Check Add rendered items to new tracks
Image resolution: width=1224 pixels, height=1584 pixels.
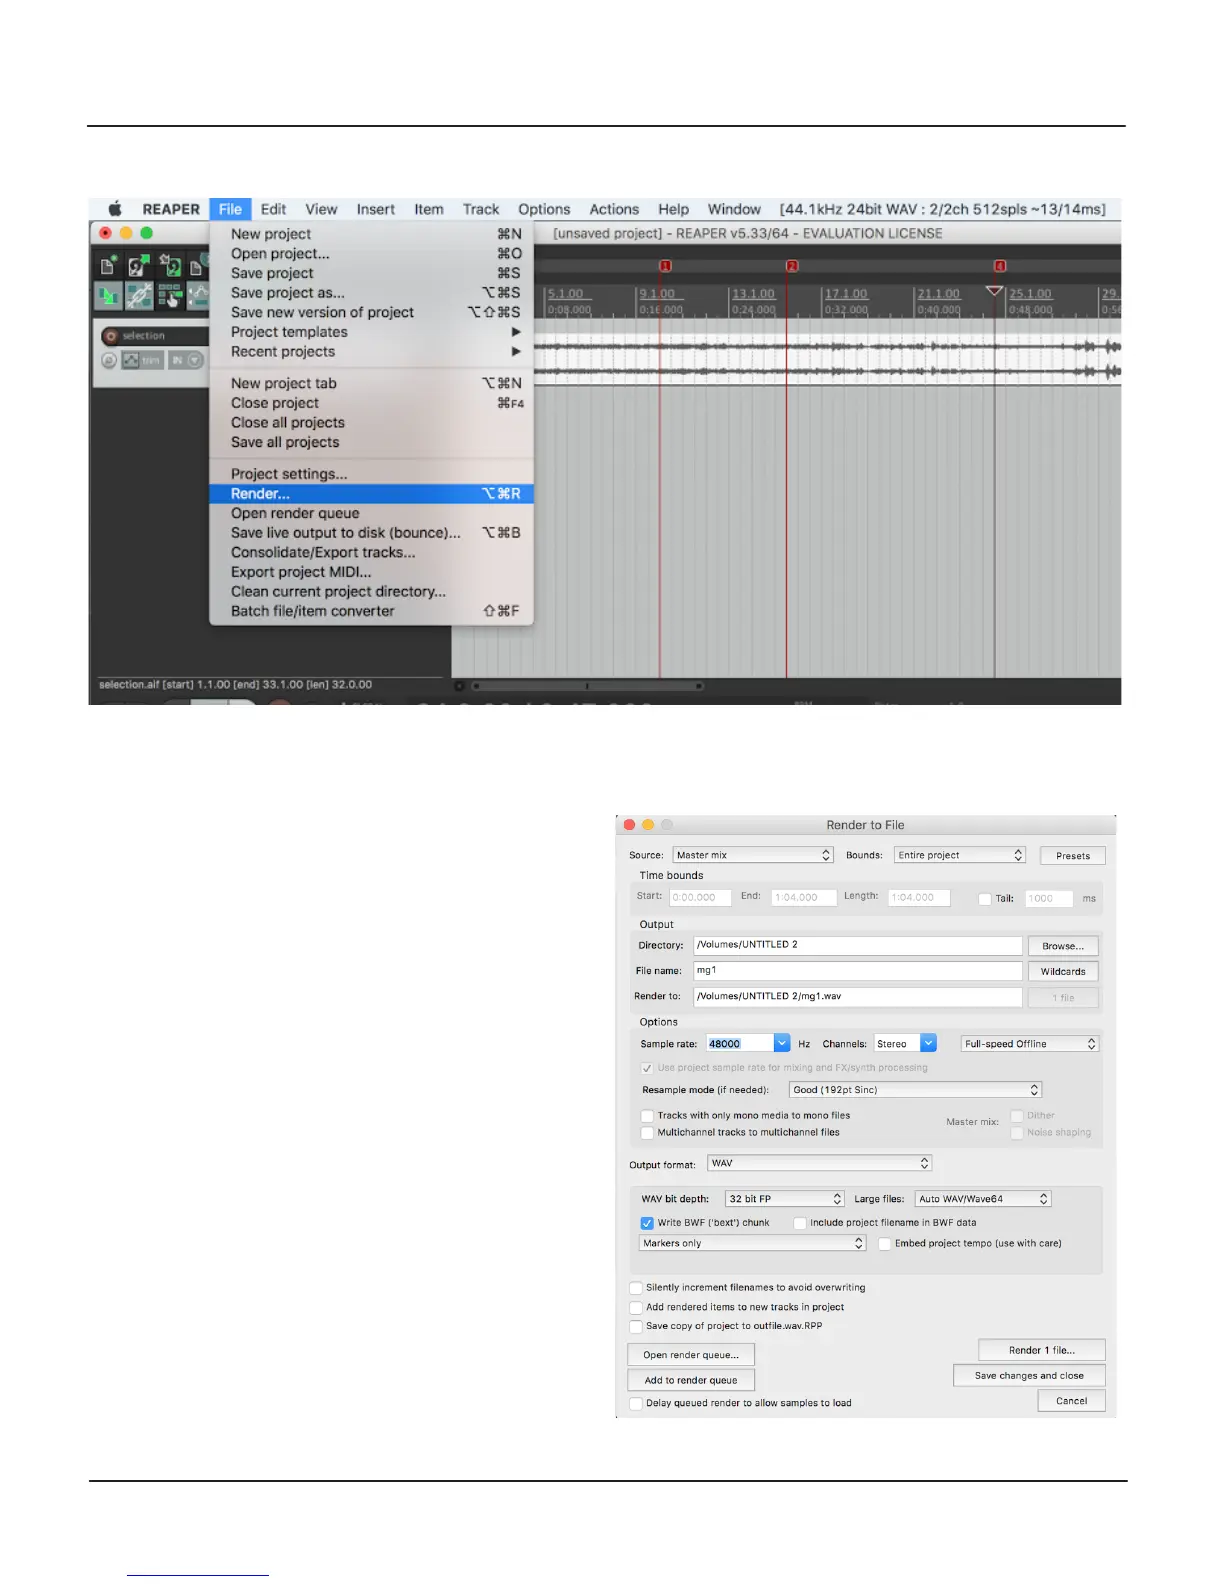coord(636,1307)
